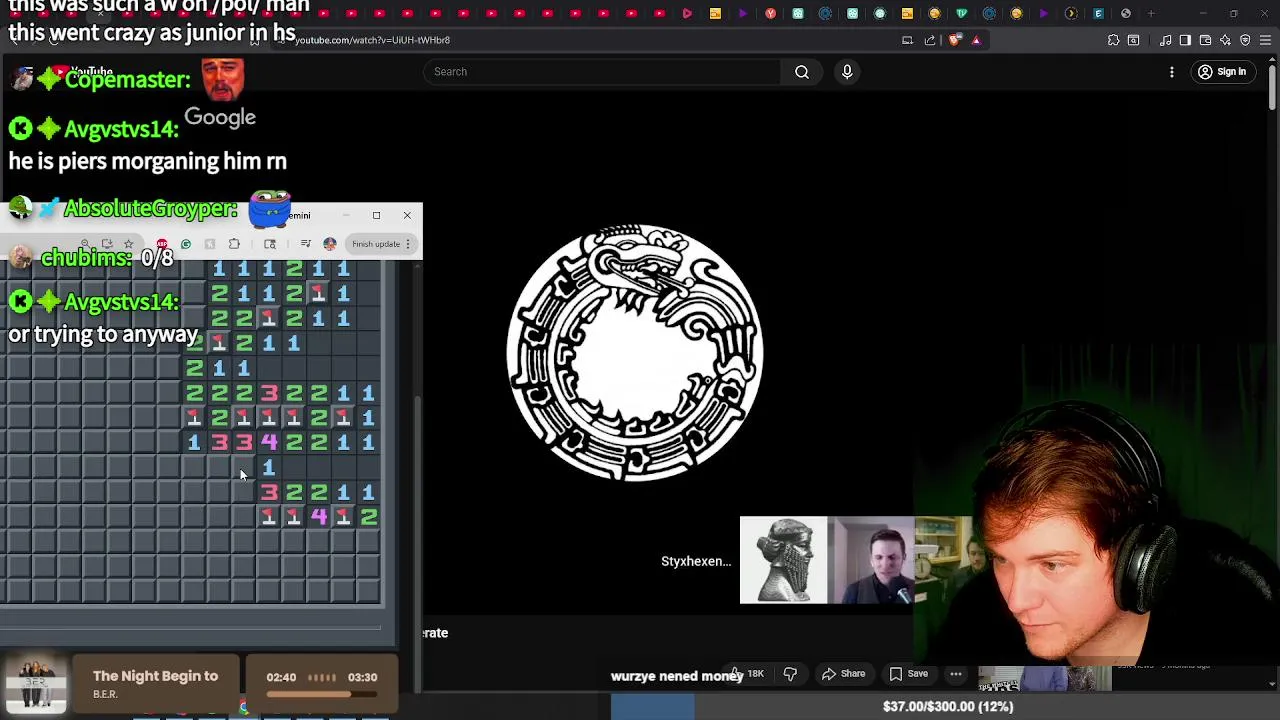The image size is (1280, 720).
Task: Click the profile avatar in small window toolbar
Action: point(330,244)
